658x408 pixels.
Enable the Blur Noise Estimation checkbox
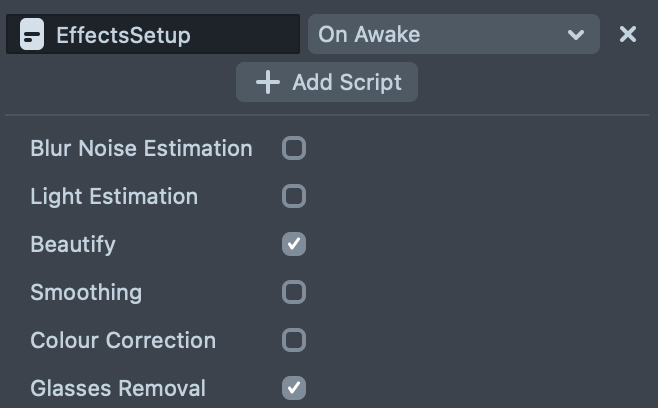click(294, 149)
